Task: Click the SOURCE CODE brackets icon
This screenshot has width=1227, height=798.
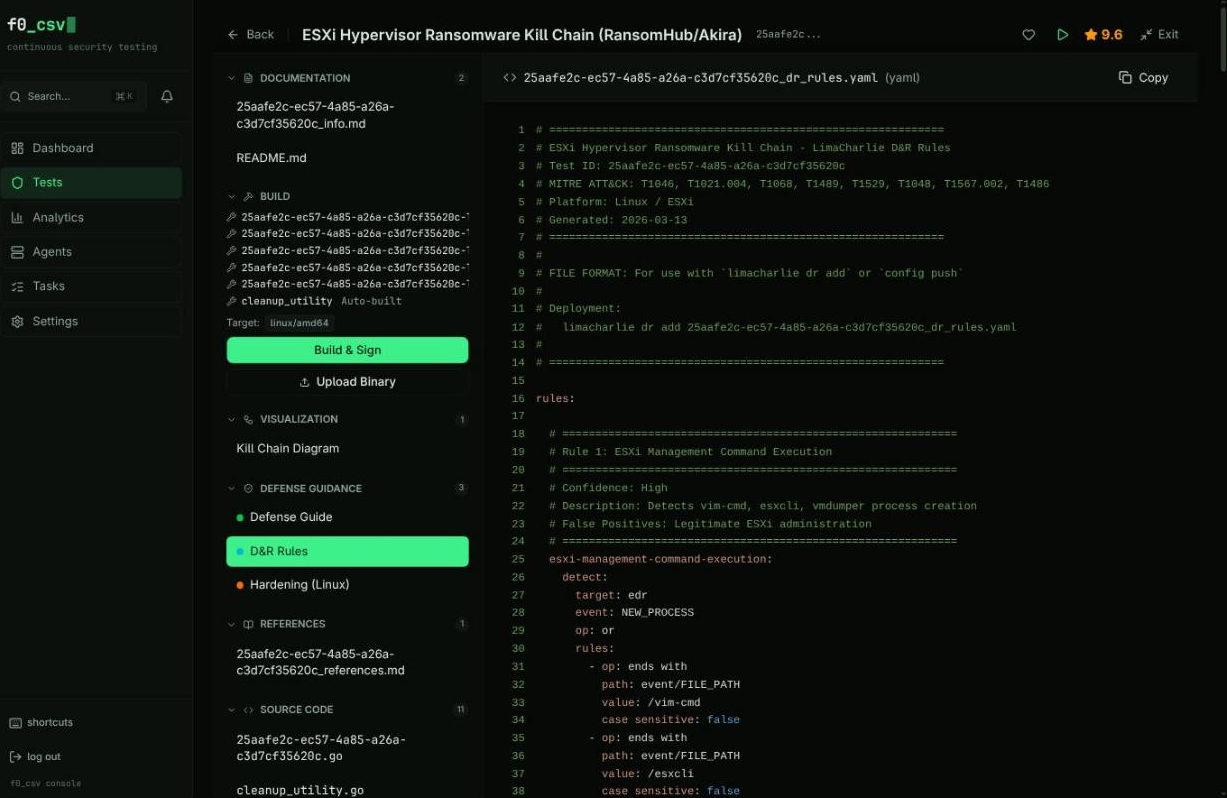Action: (x=248, y=709)
